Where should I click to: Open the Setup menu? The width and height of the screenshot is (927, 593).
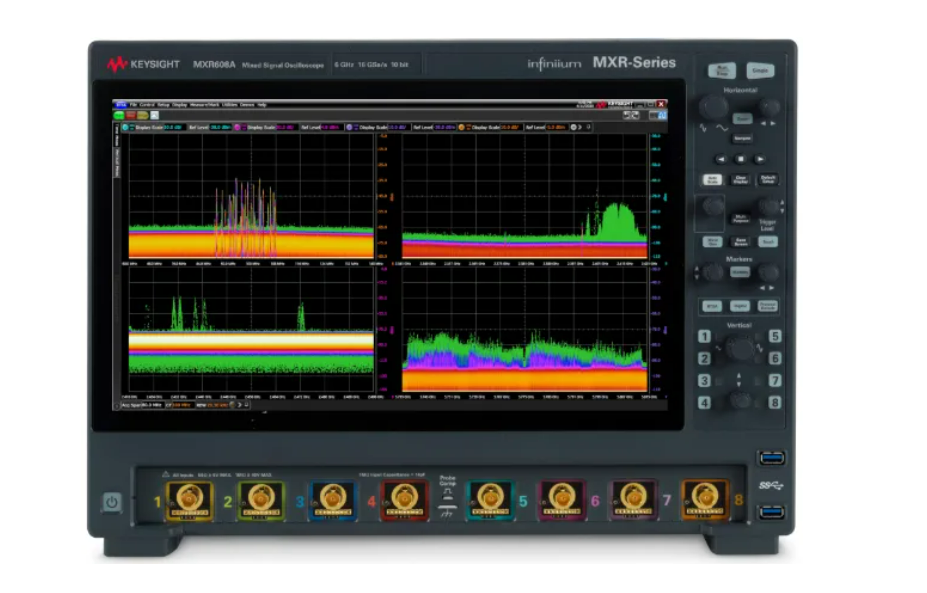point(163,105)
